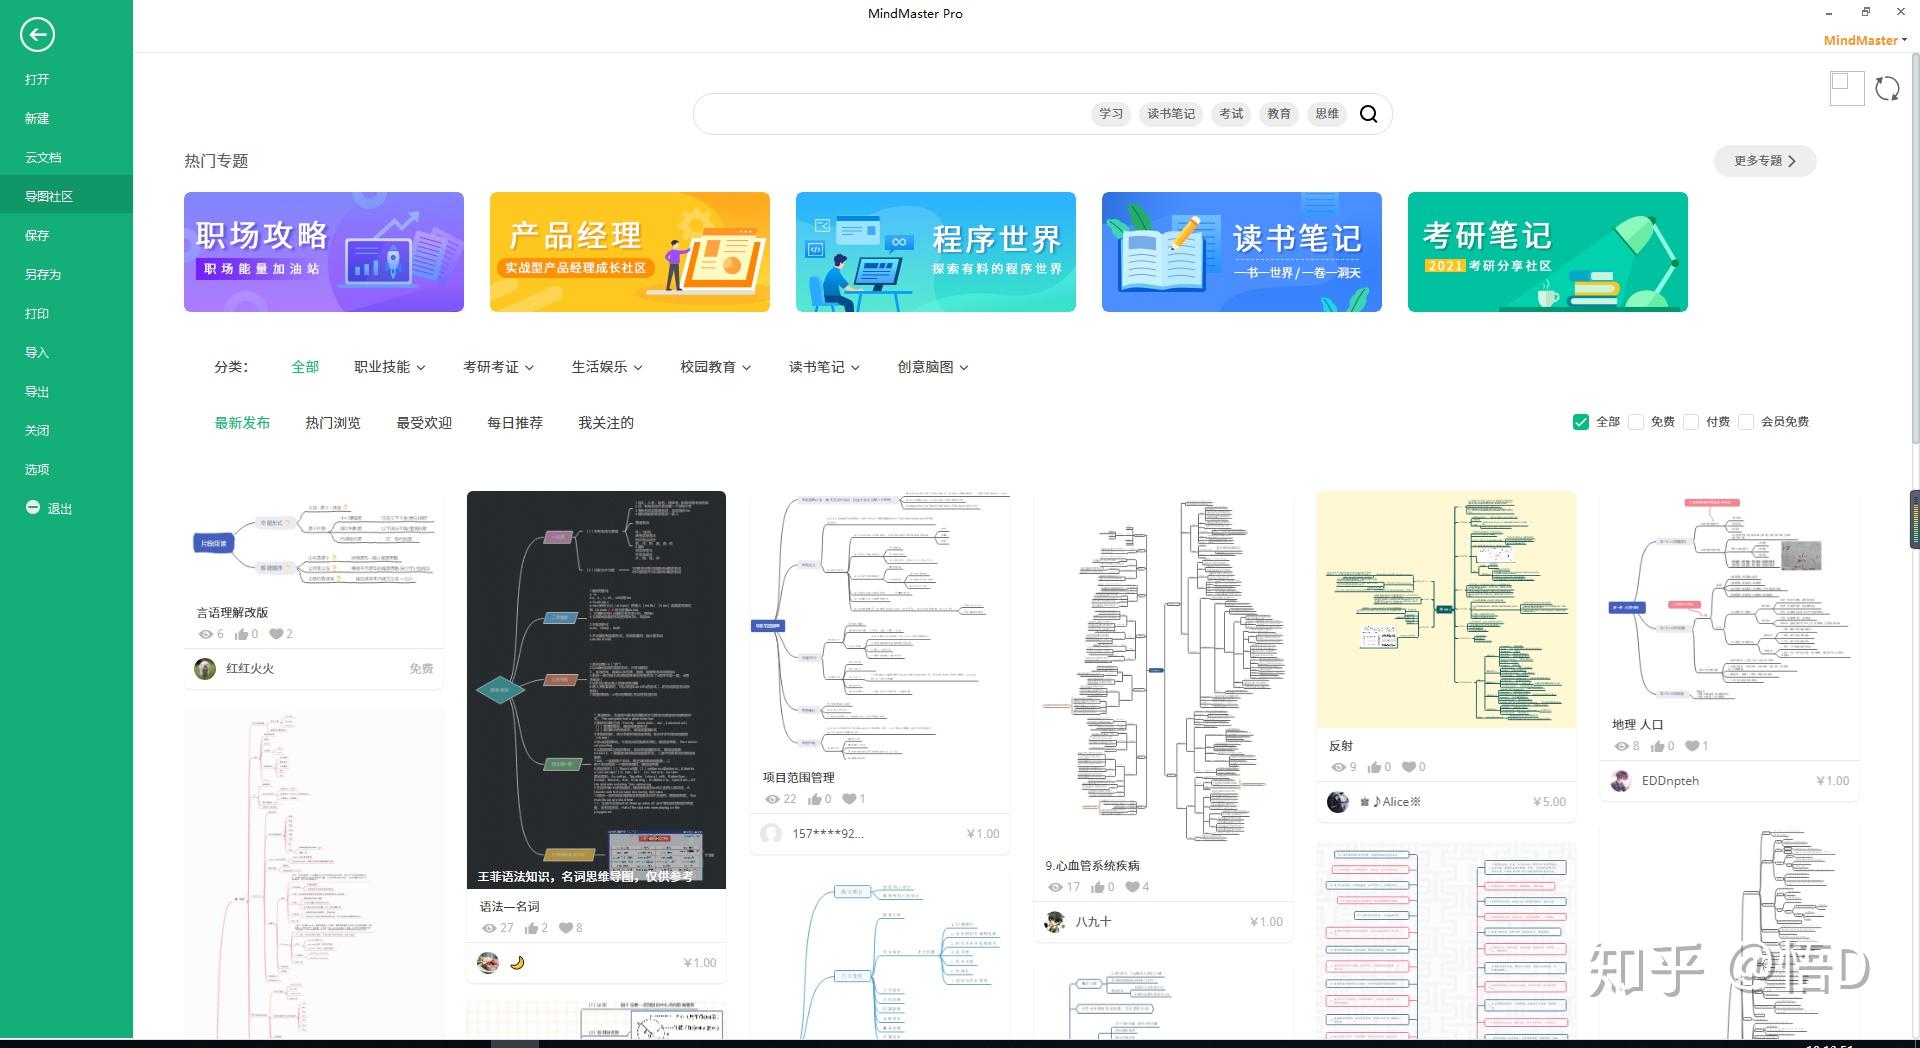The width and height of the screenshot is (1920, 1048).
Task: Click the user avatar placeholder box
Action: tap(1847, 88)
